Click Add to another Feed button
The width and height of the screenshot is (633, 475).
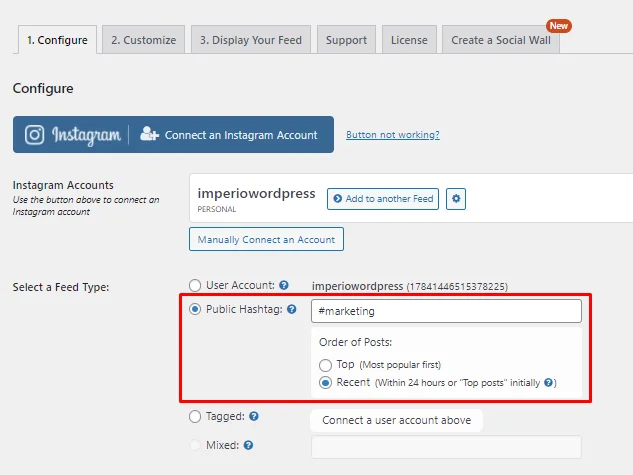tap(383, 199)
